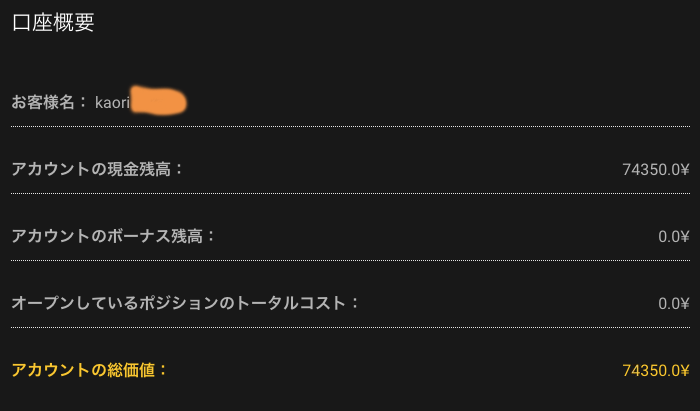Click the dotted line under the cash balance
This screenshot has width=700, height=411.
coord(350,194)
